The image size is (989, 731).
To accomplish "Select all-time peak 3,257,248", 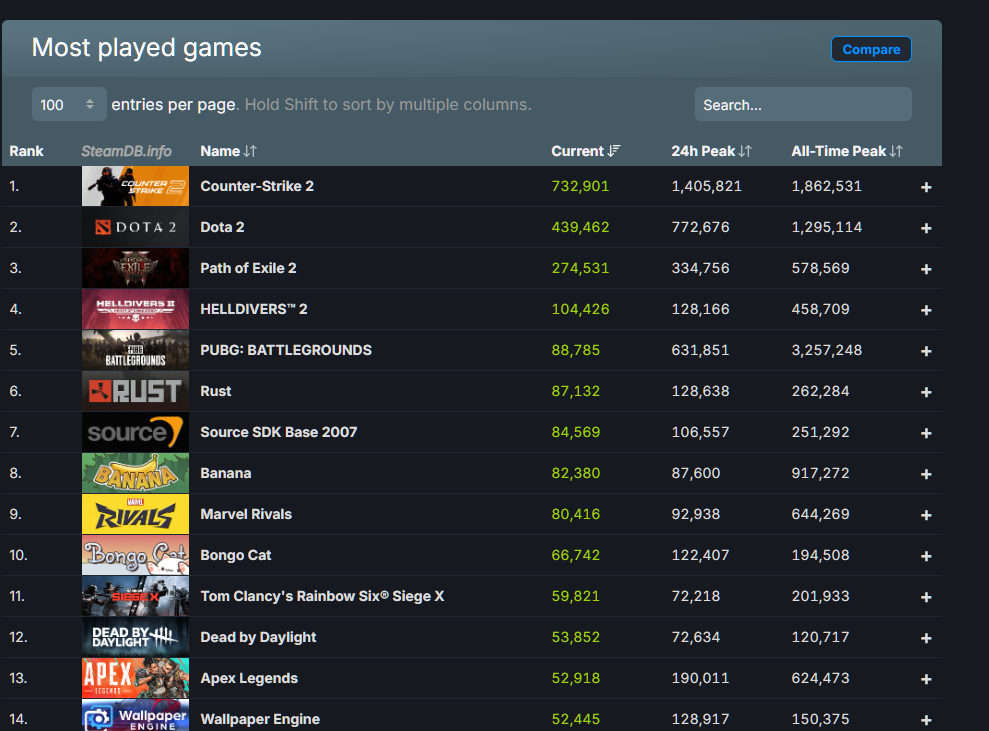I will click(x=826, y=350).
